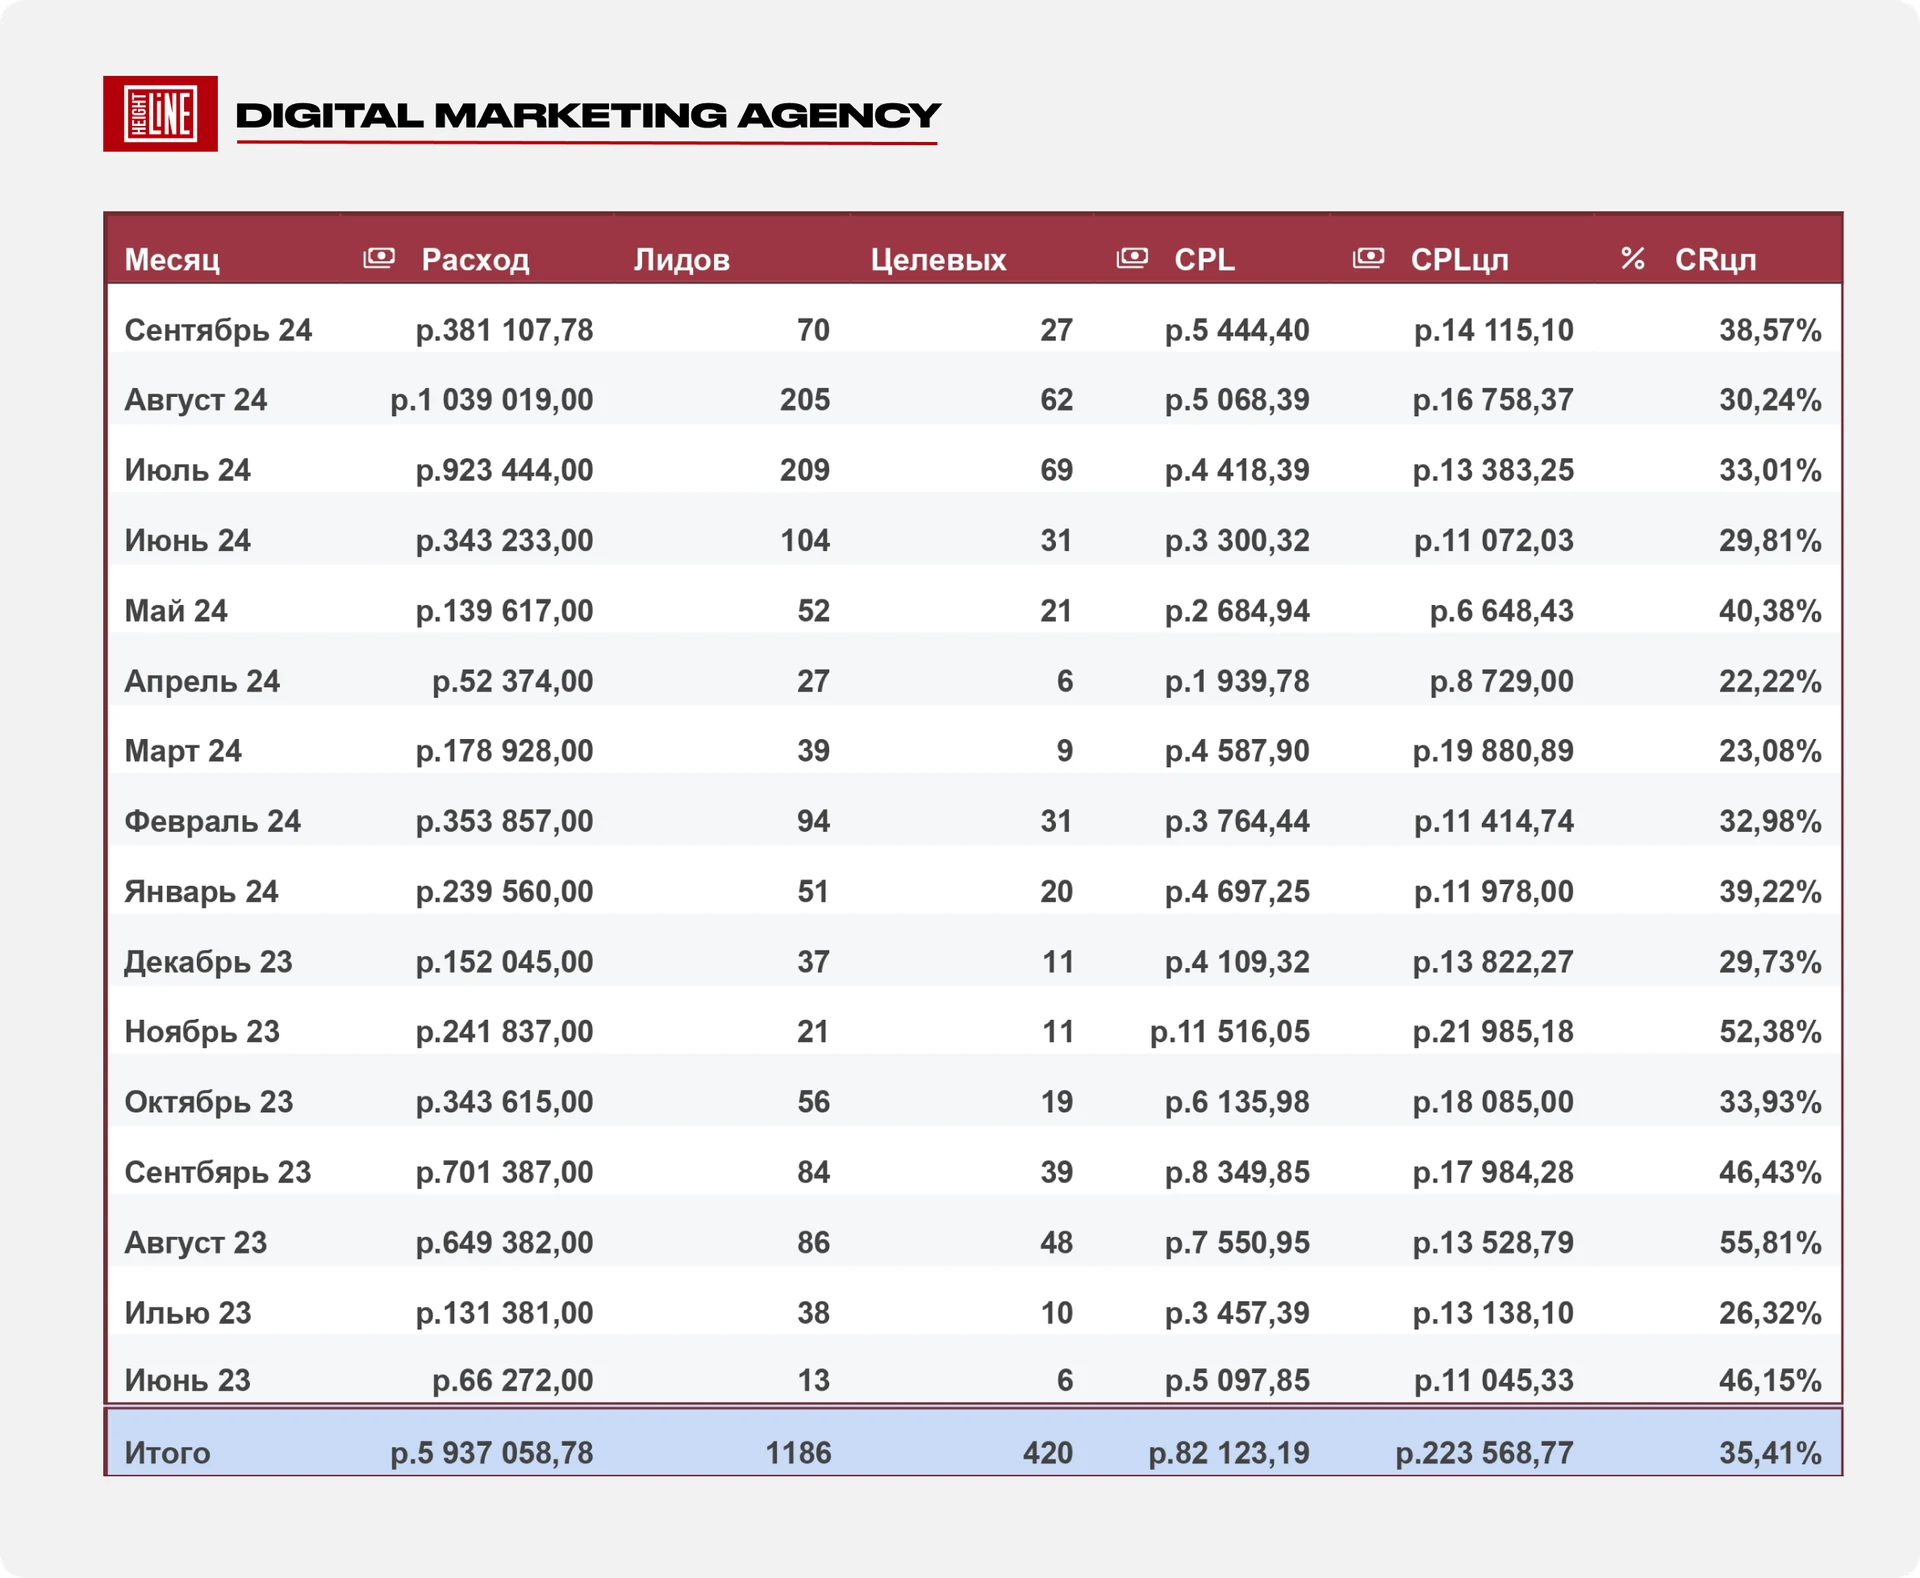Image resolution: width=1920 pixels, height=1578 pixels.
Task: Click the Август 23 conversion rate 55,81%
Action: [x=1770, y=1242]
